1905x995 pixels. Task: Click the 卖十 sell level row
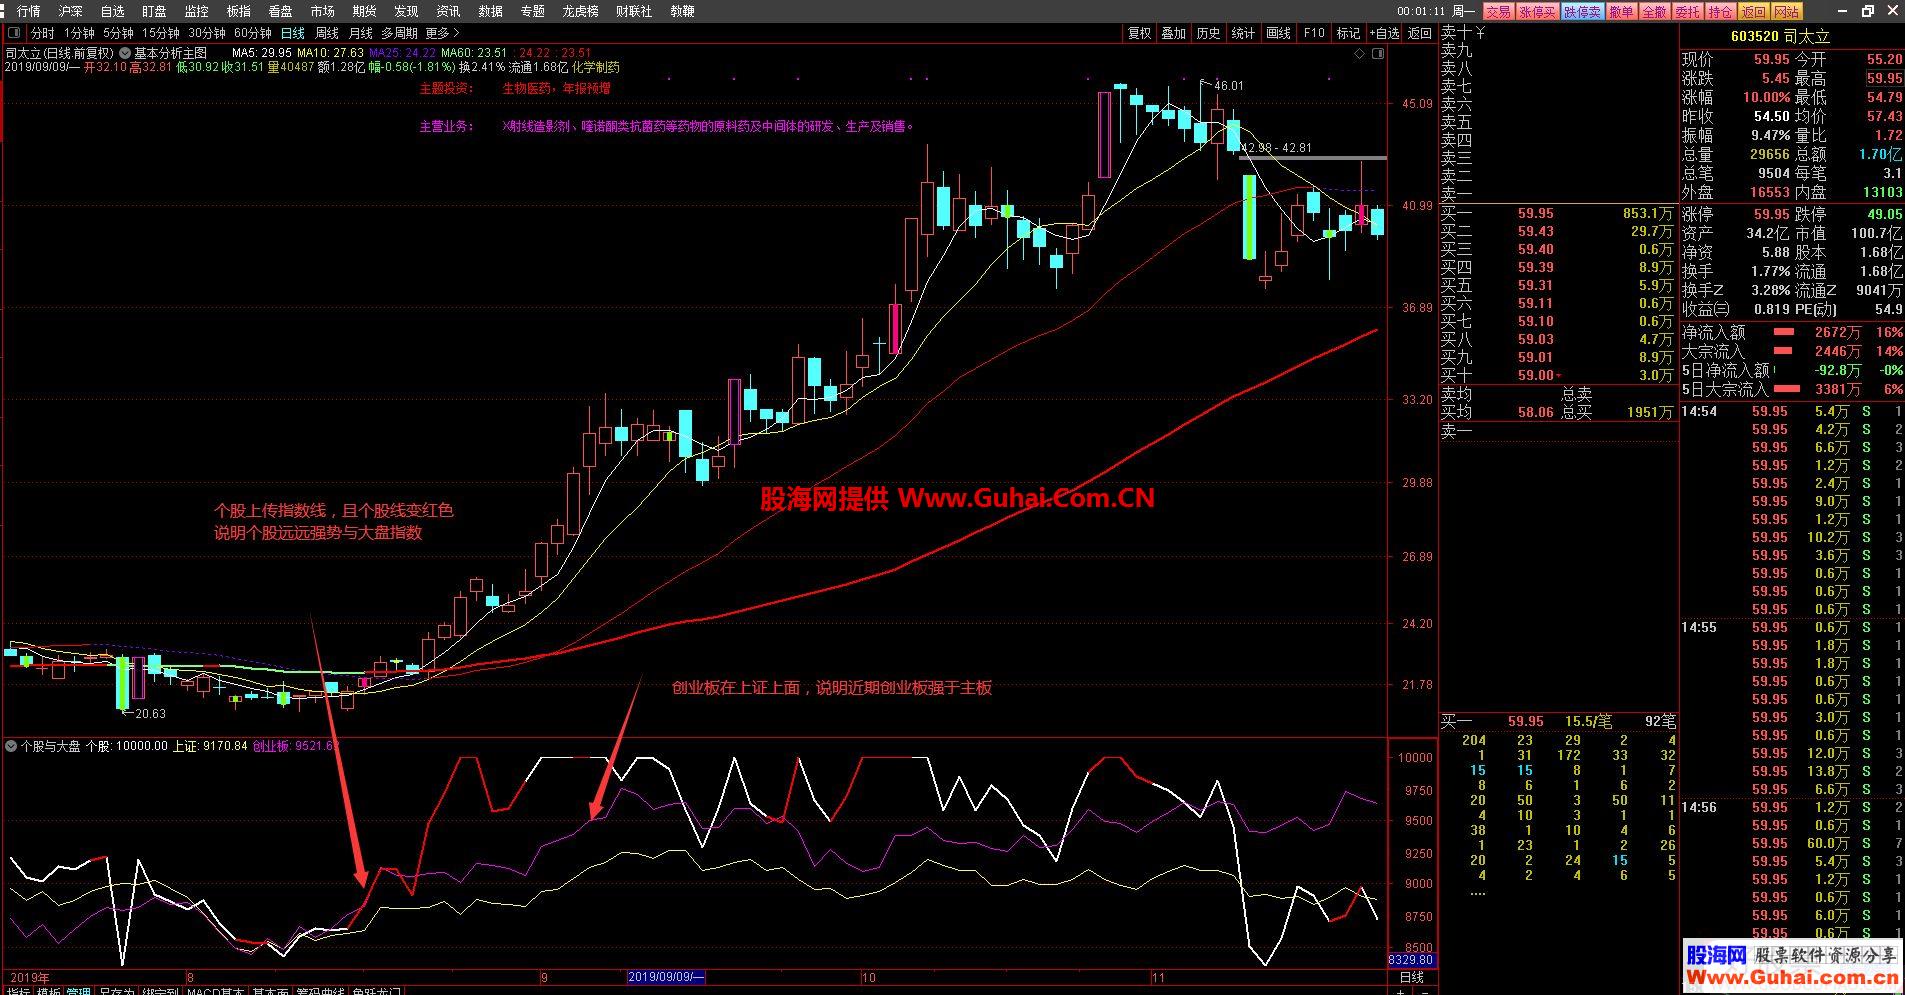1557,33
